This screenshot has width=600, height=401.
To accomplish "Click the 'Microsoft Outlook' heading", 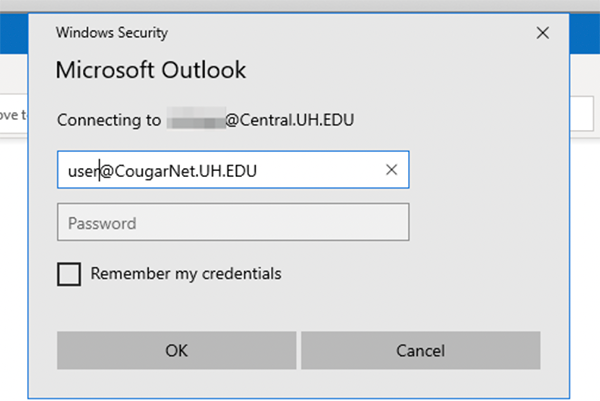I will click(151, 71).
